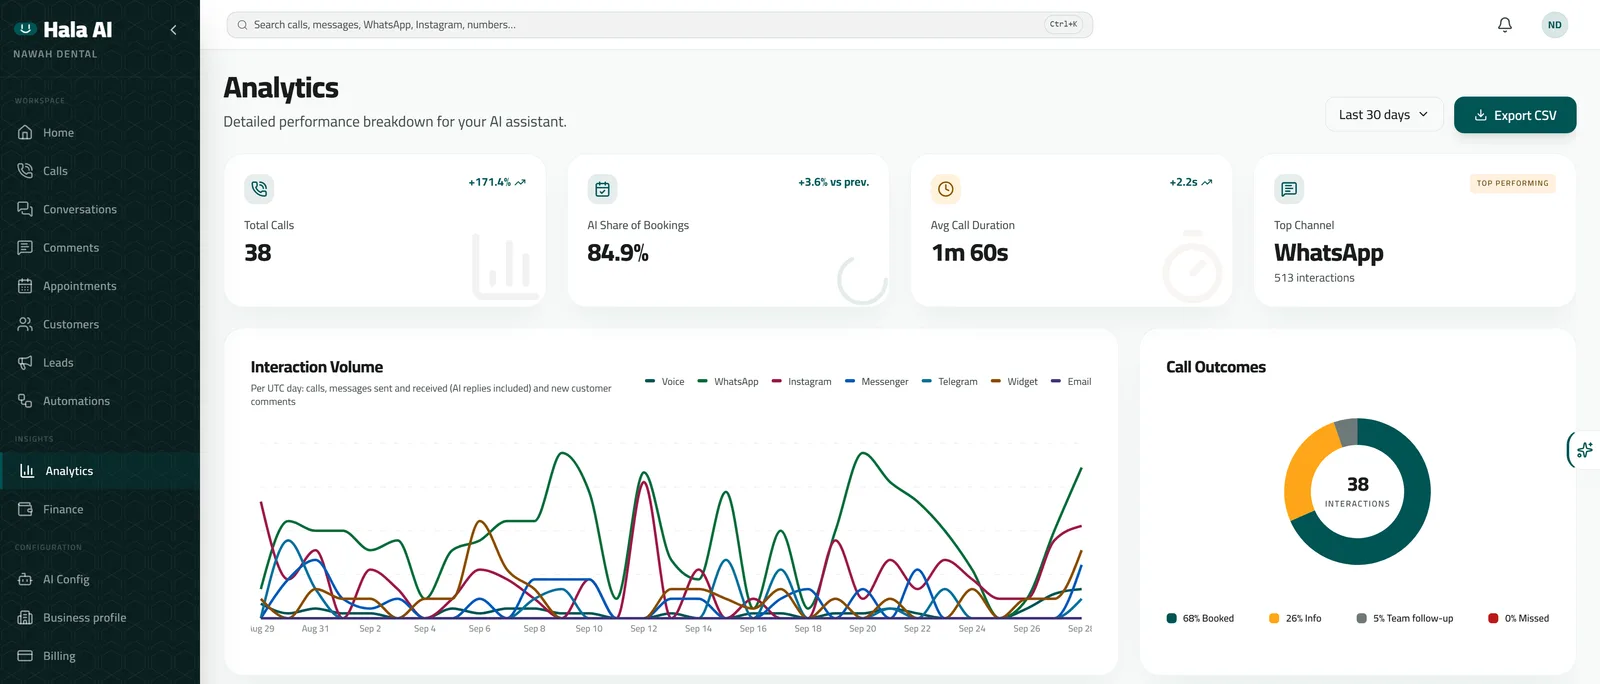Open the AI assistant sparkle side tab

1584,450
